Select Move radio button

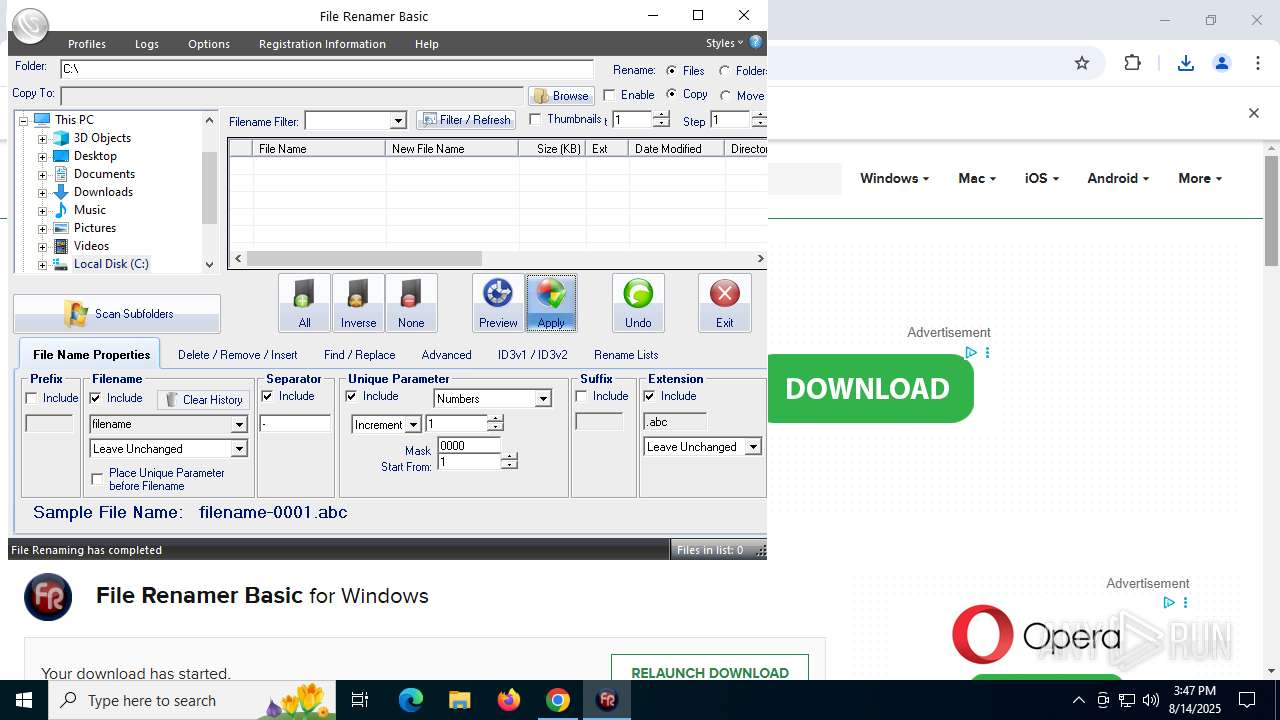[725, 95]
